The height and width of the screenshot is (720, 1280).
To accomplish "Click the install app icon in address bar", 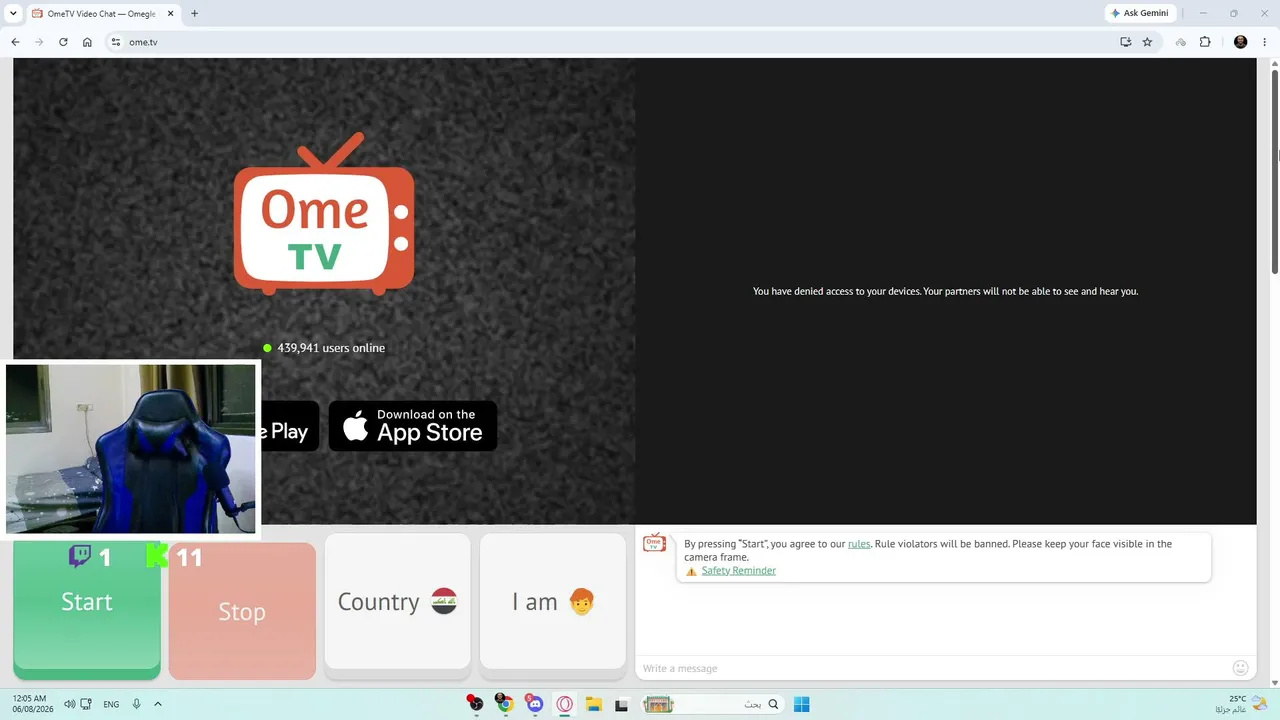I will [1125, 42].
